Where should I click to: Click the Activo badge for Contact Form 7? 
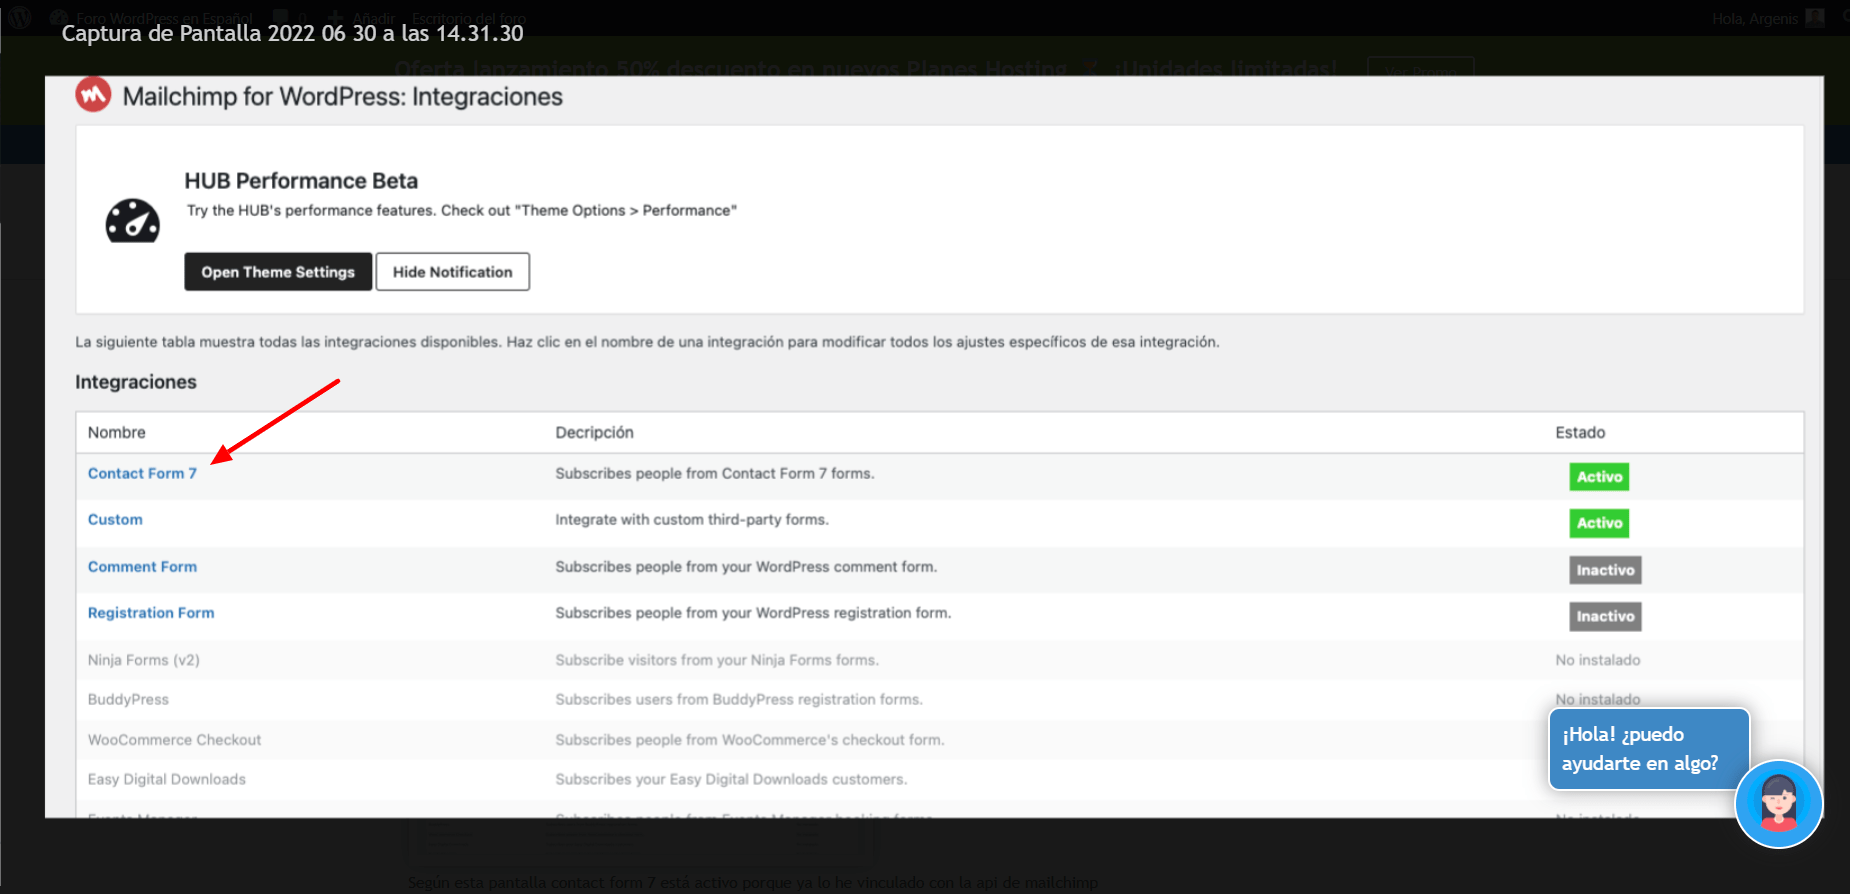click(x=1599, y=477)
